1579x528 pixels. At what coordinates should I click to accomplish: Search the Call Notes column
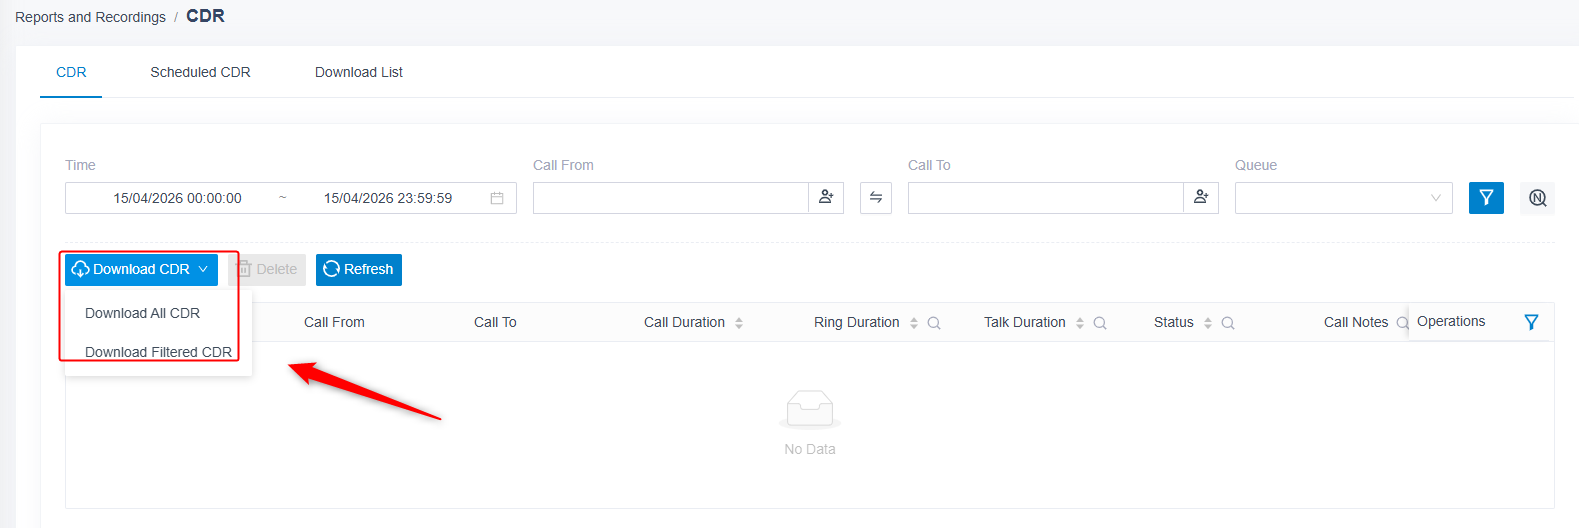(1402, 323)
